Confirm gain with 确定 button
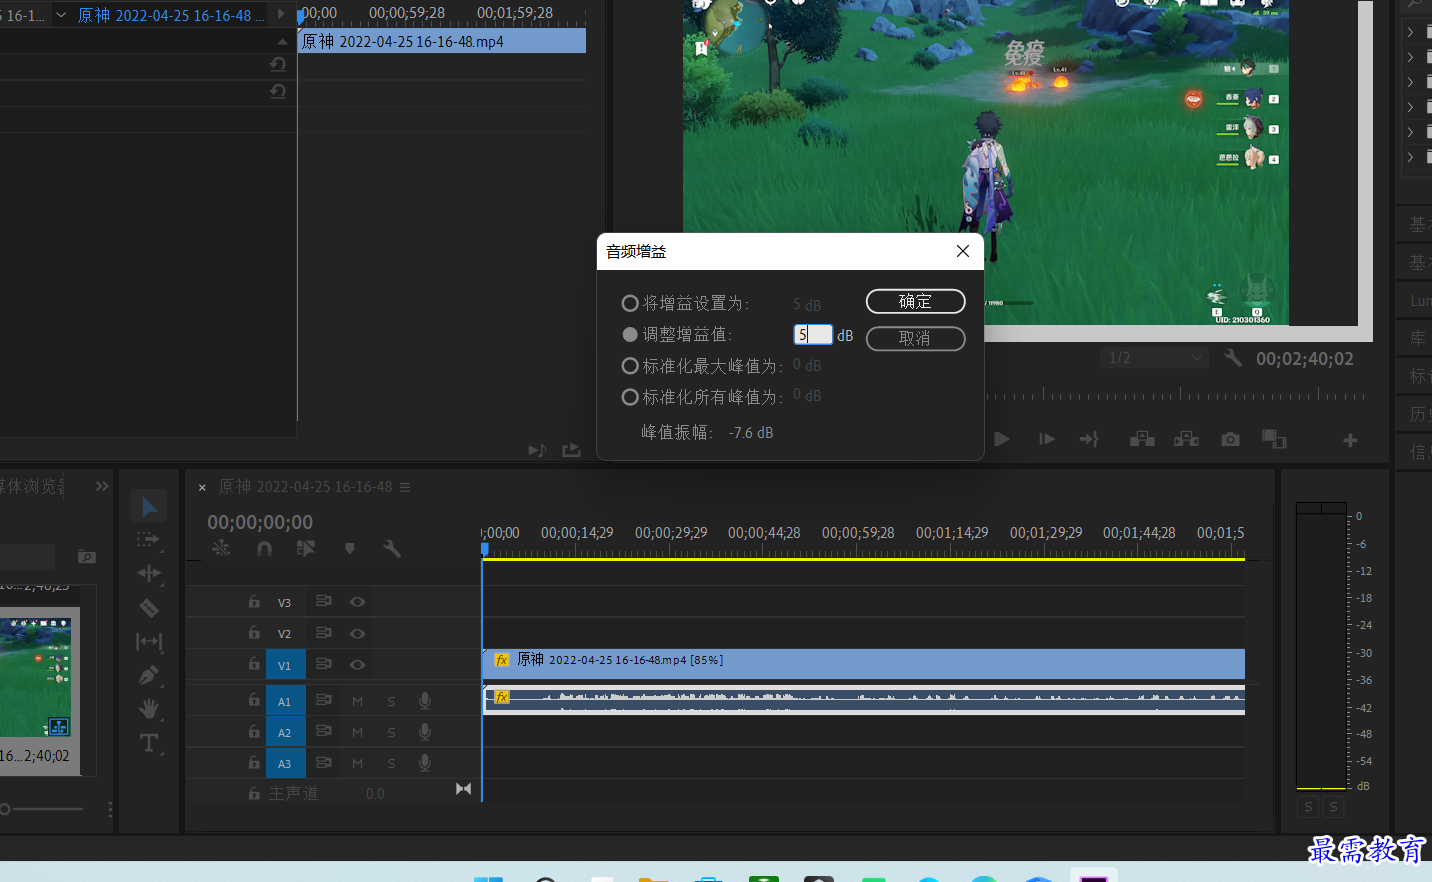Image resolution: width=1432 pixels, height=882 pixels. tap(915, 301)
